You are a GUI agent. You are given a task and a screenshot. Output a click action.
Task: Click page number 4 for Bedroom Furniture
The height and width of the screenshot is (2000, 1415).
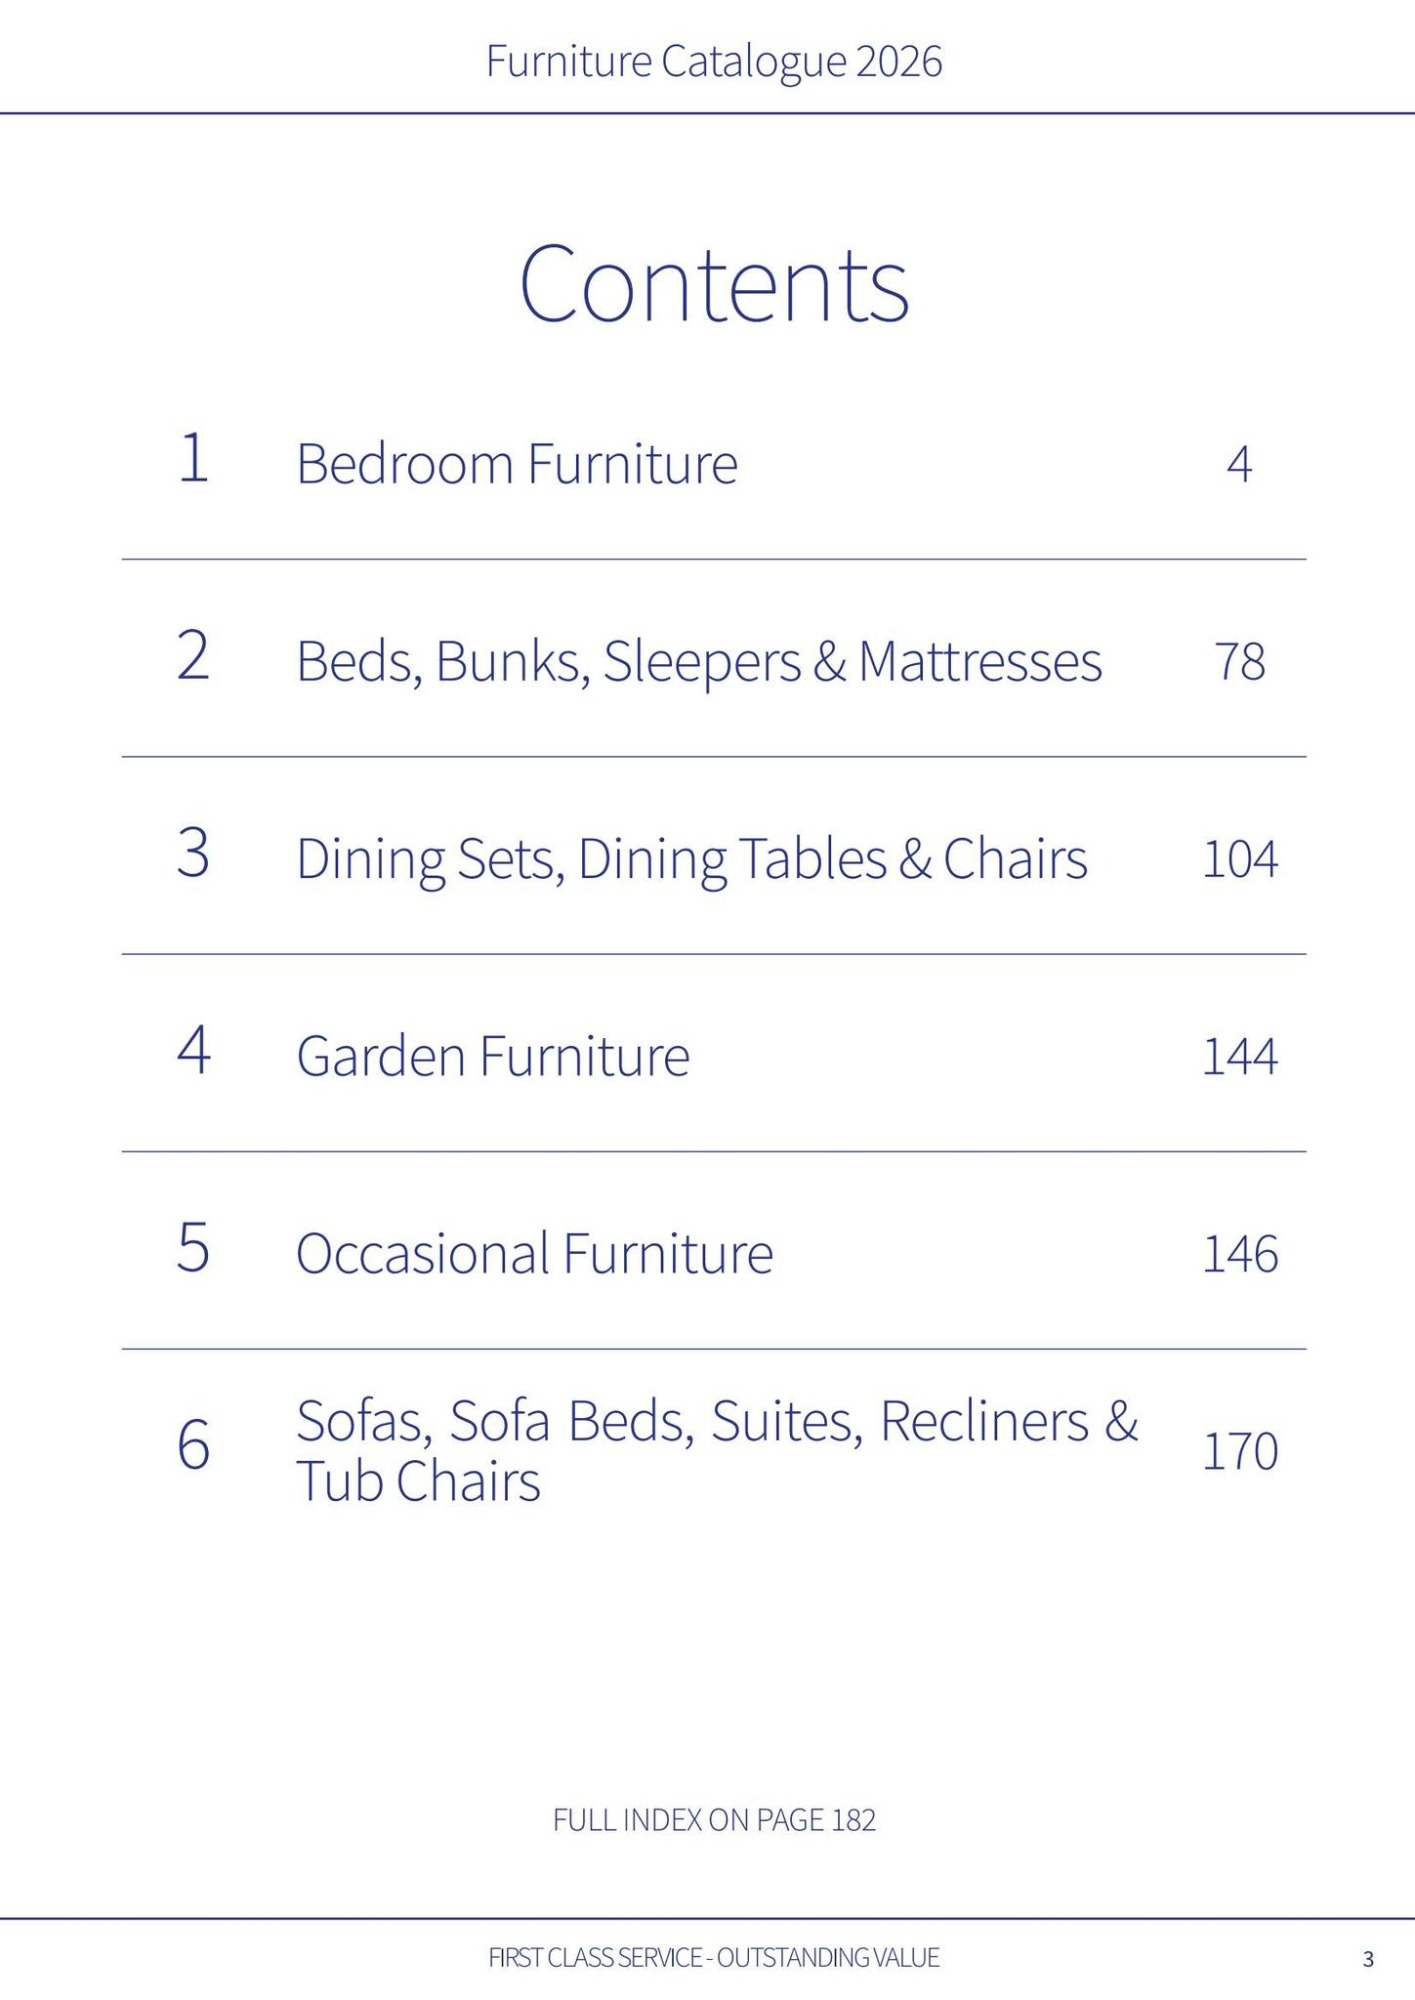pyautogui.click(x=1239, y=464)
